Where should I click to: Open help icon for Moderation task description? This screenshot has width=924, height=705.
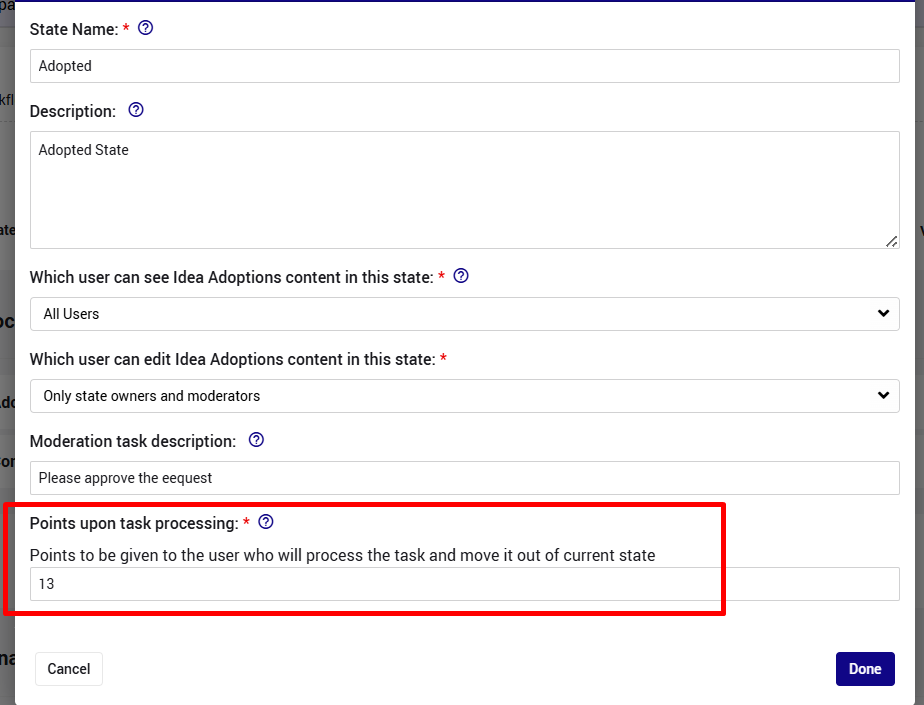click(256, 439)
